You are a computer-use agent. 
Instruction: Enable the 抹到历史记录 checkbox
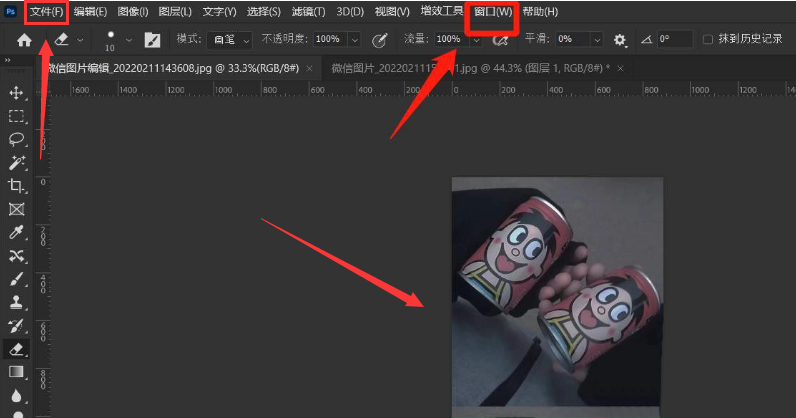point(708,39)
